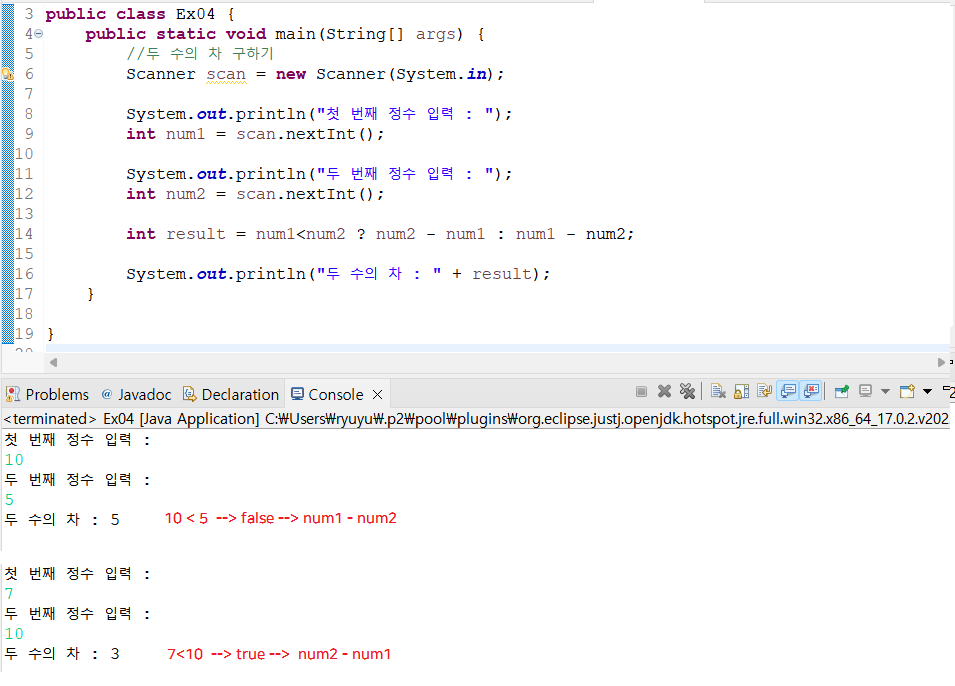955x686 pixels.
Task: Expand Open Console dropdown arrow
Action: coord(928,392)
